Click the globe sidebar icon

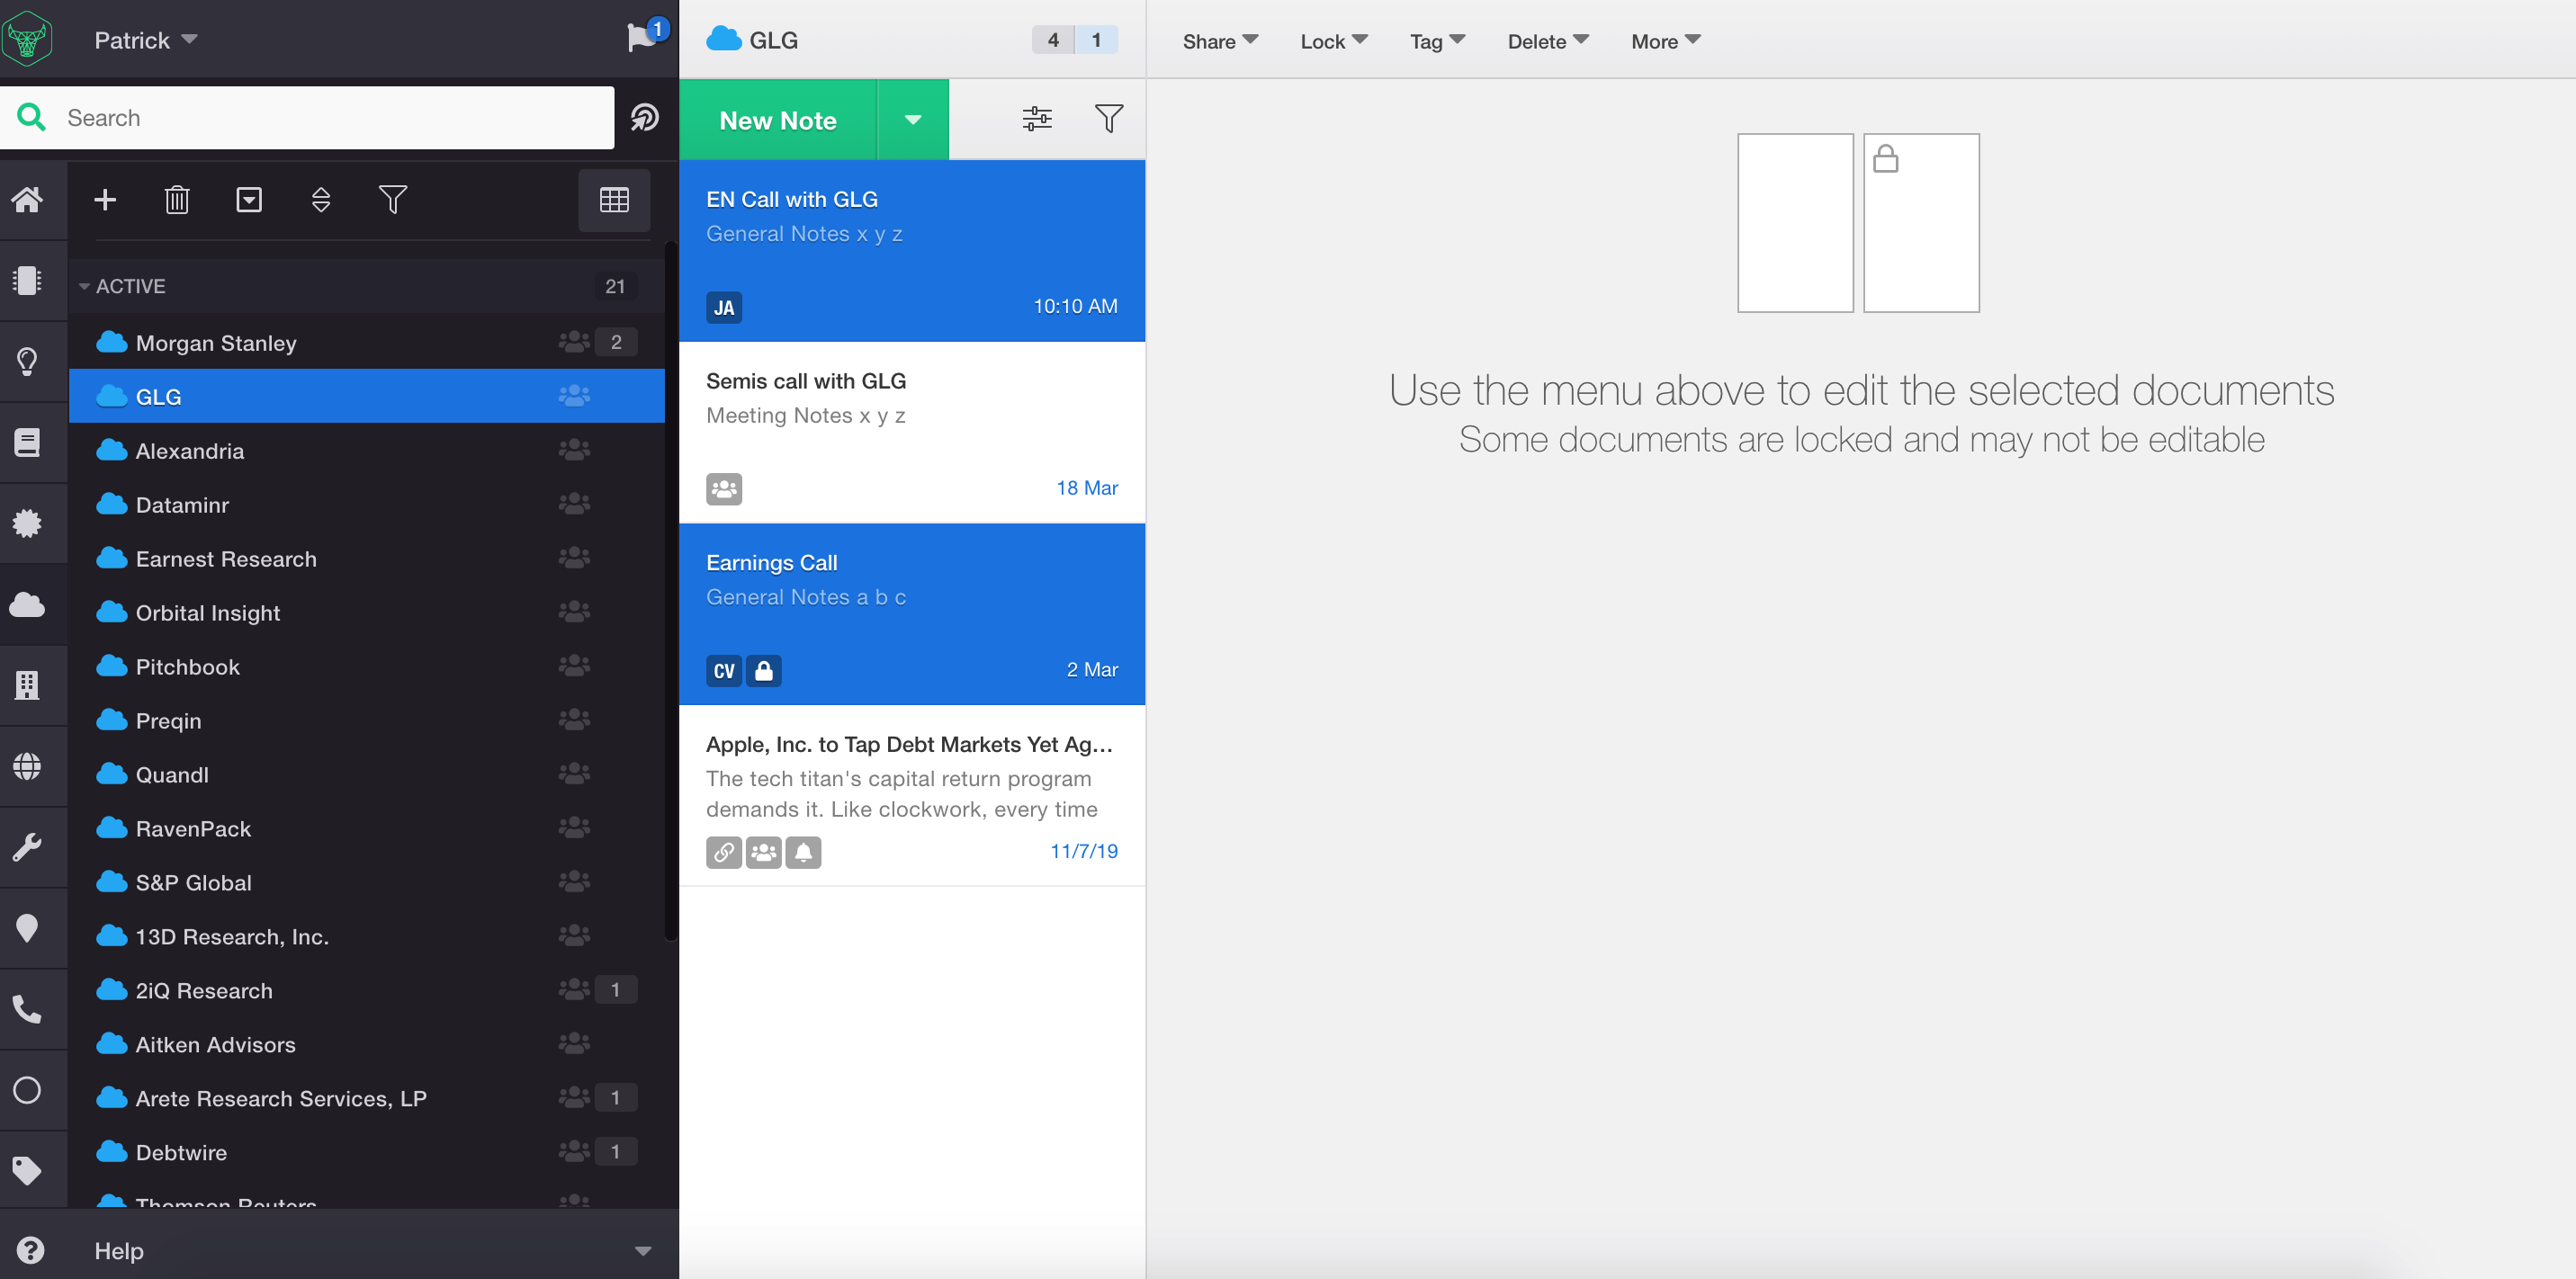tap(28, 766)
